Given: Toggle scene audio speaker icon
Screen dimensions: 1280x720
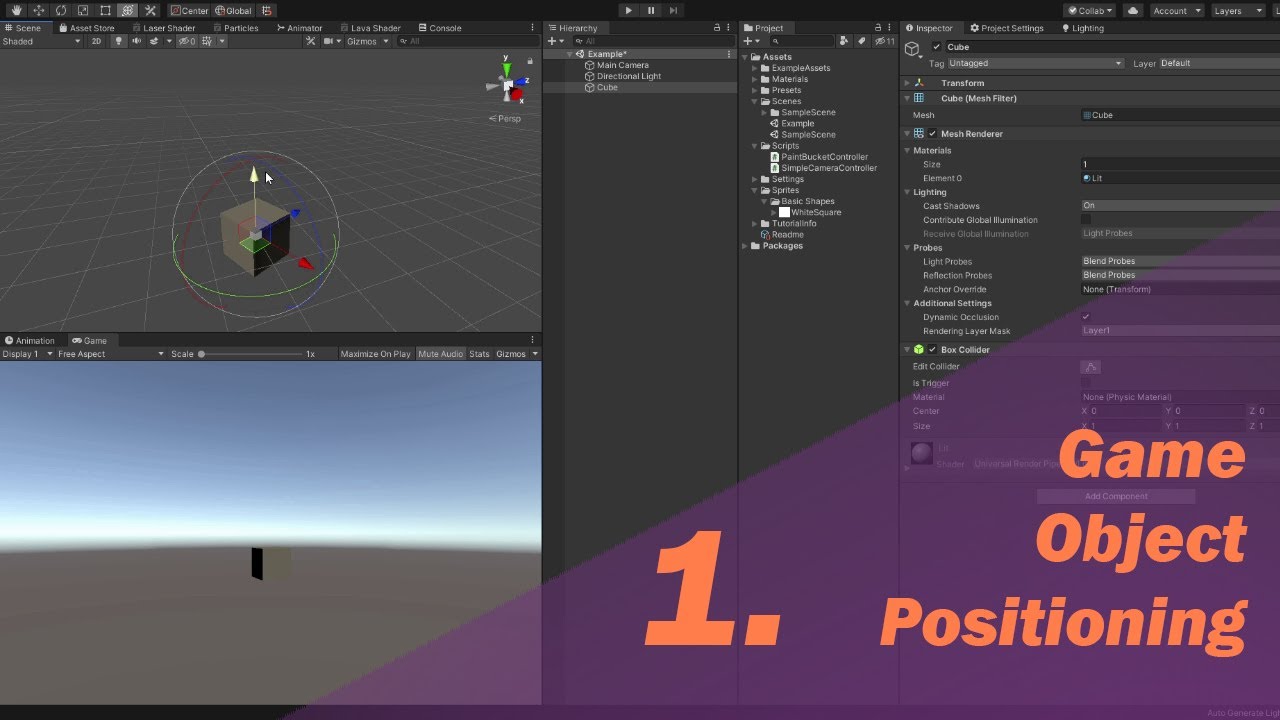Looking at the screenshot, I should pos(136,41).
